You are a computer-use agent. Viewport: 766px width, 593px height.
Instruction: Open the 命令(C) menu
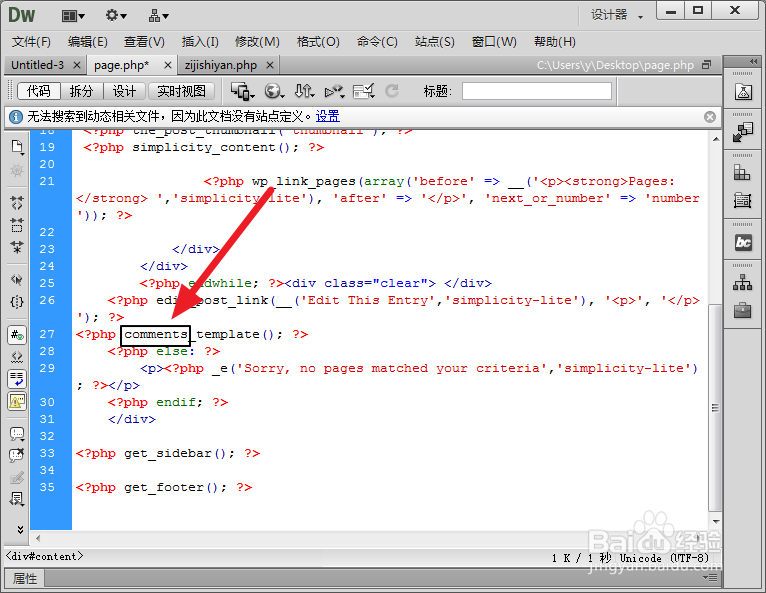pos(377,42)
